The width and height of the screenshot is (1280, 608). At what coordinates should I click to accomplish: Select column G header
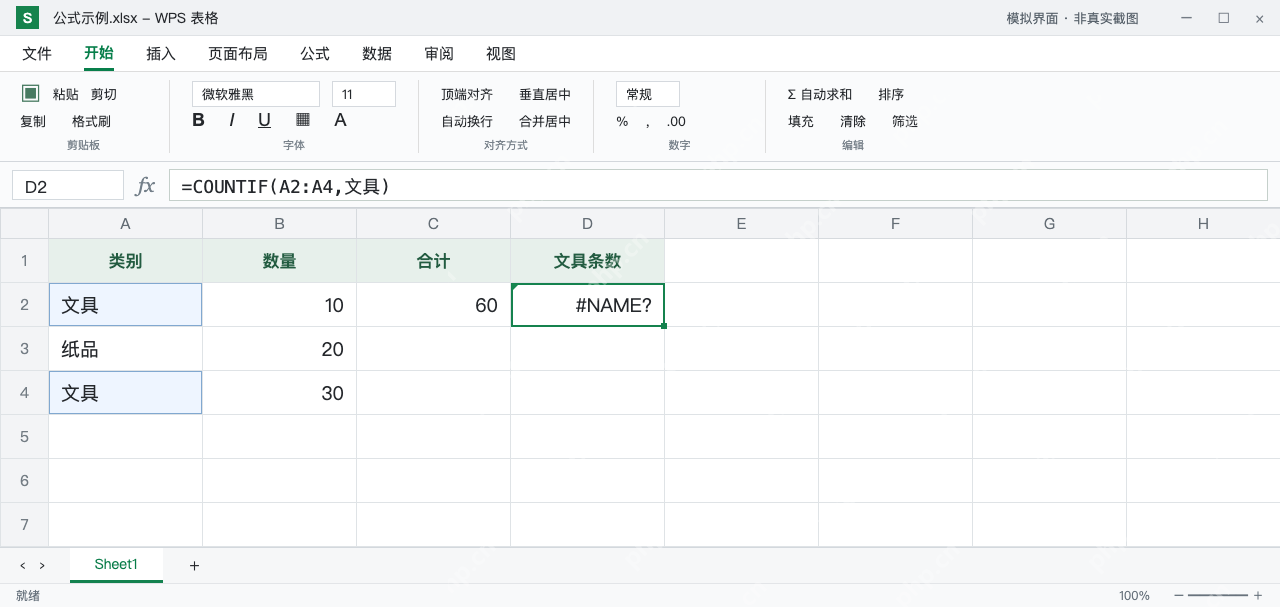[x=1050, y=224]
